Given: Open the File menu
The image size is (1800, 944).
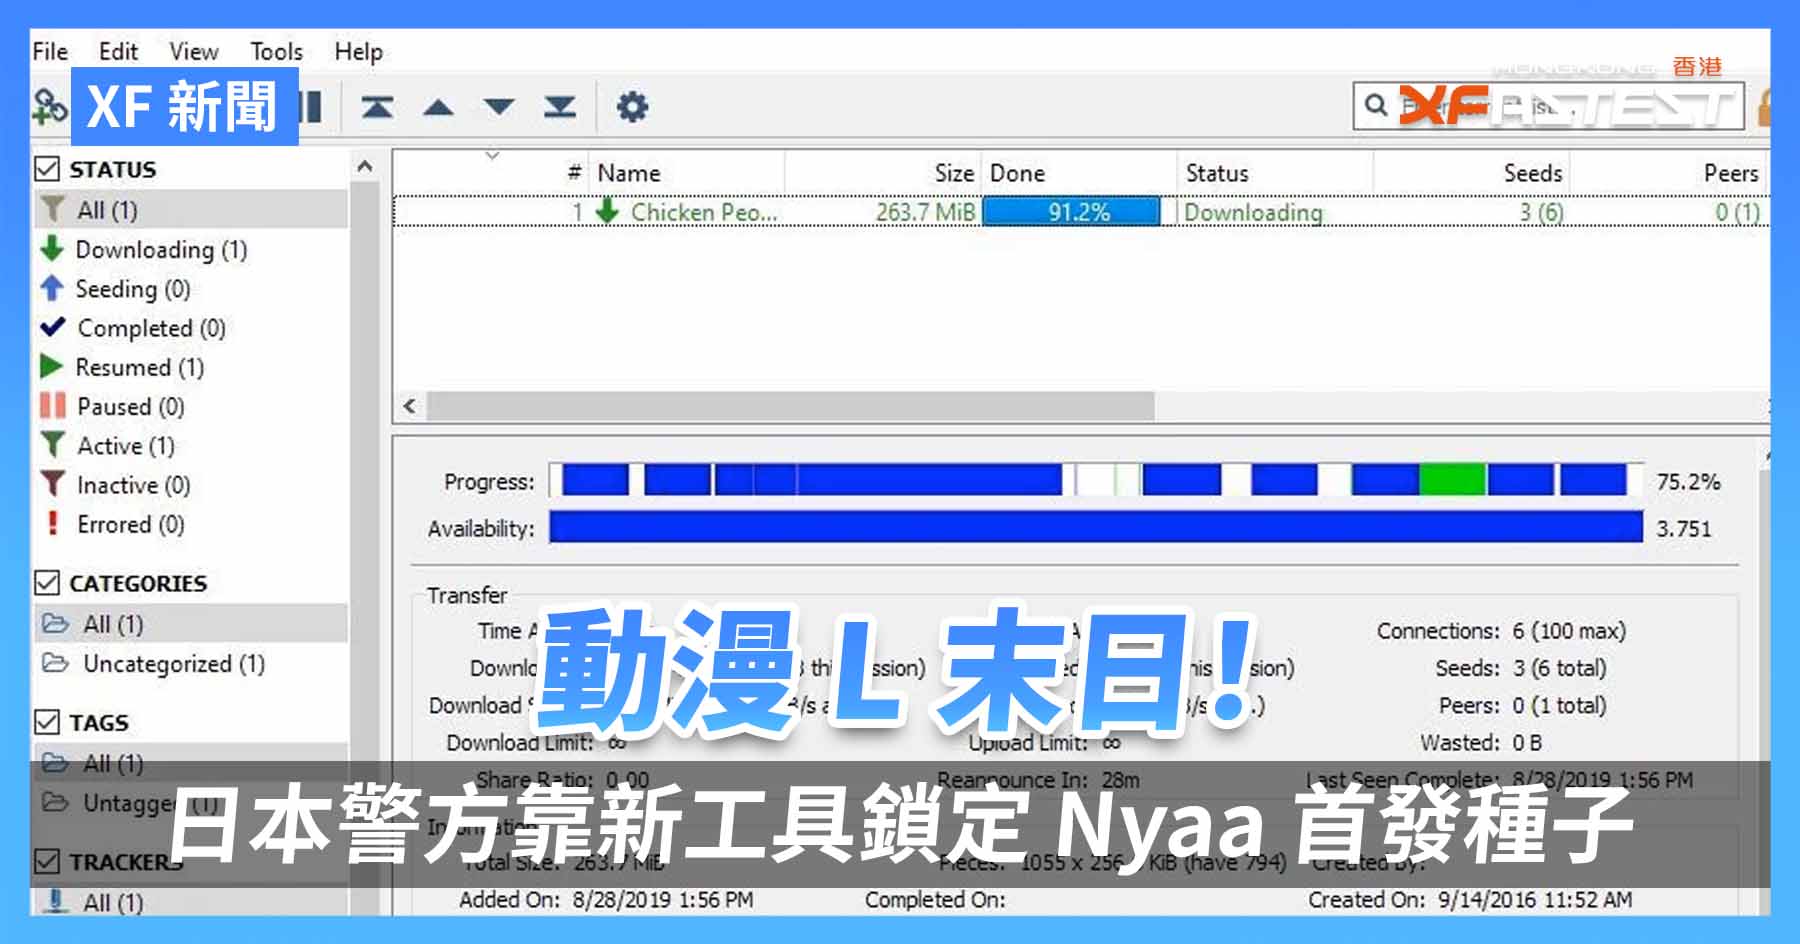Looking at the screenshot, I should tap(50, 51).
